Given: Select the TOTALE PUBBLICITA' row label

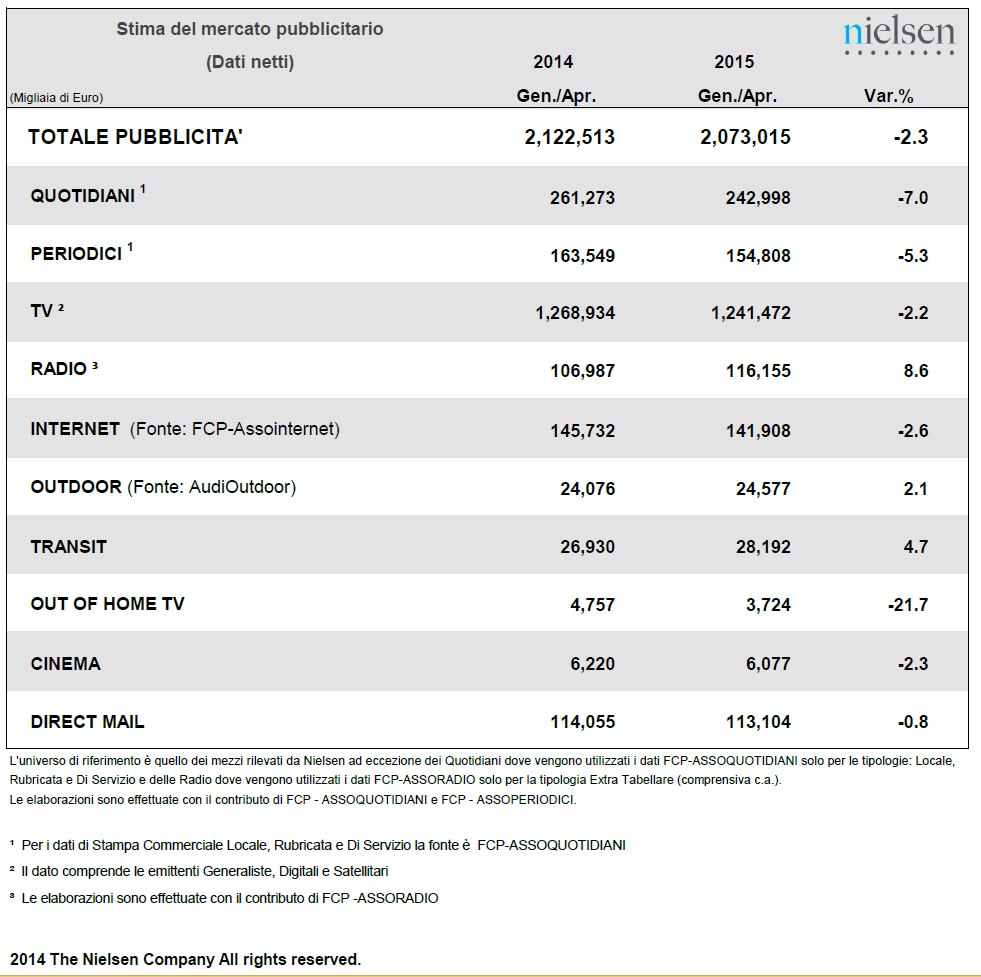Looking at the screenshot, I should tap(135, 137).
